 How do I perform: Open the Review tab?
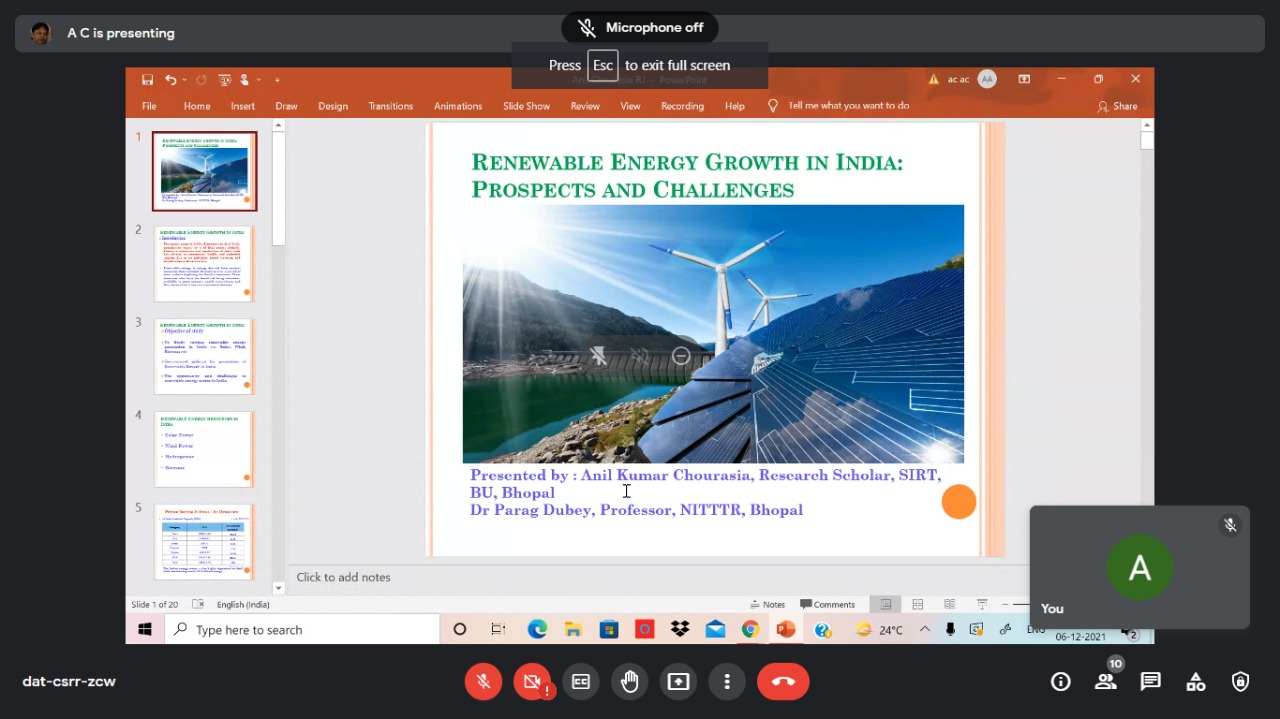click(585, 106)
